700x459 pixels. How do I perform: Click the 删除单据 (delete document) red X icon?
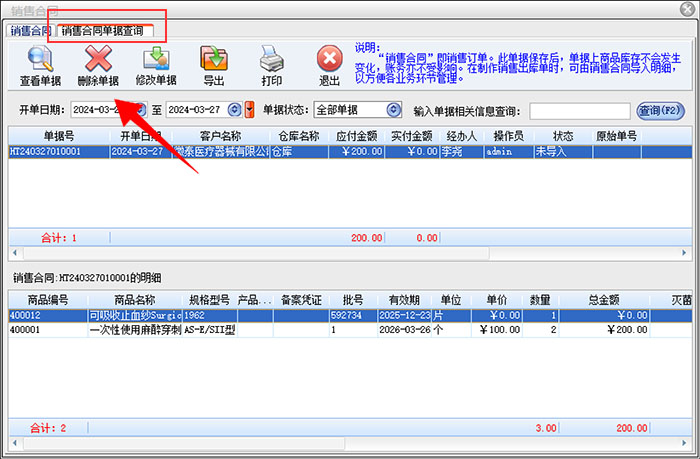click(x=97, y=65)
